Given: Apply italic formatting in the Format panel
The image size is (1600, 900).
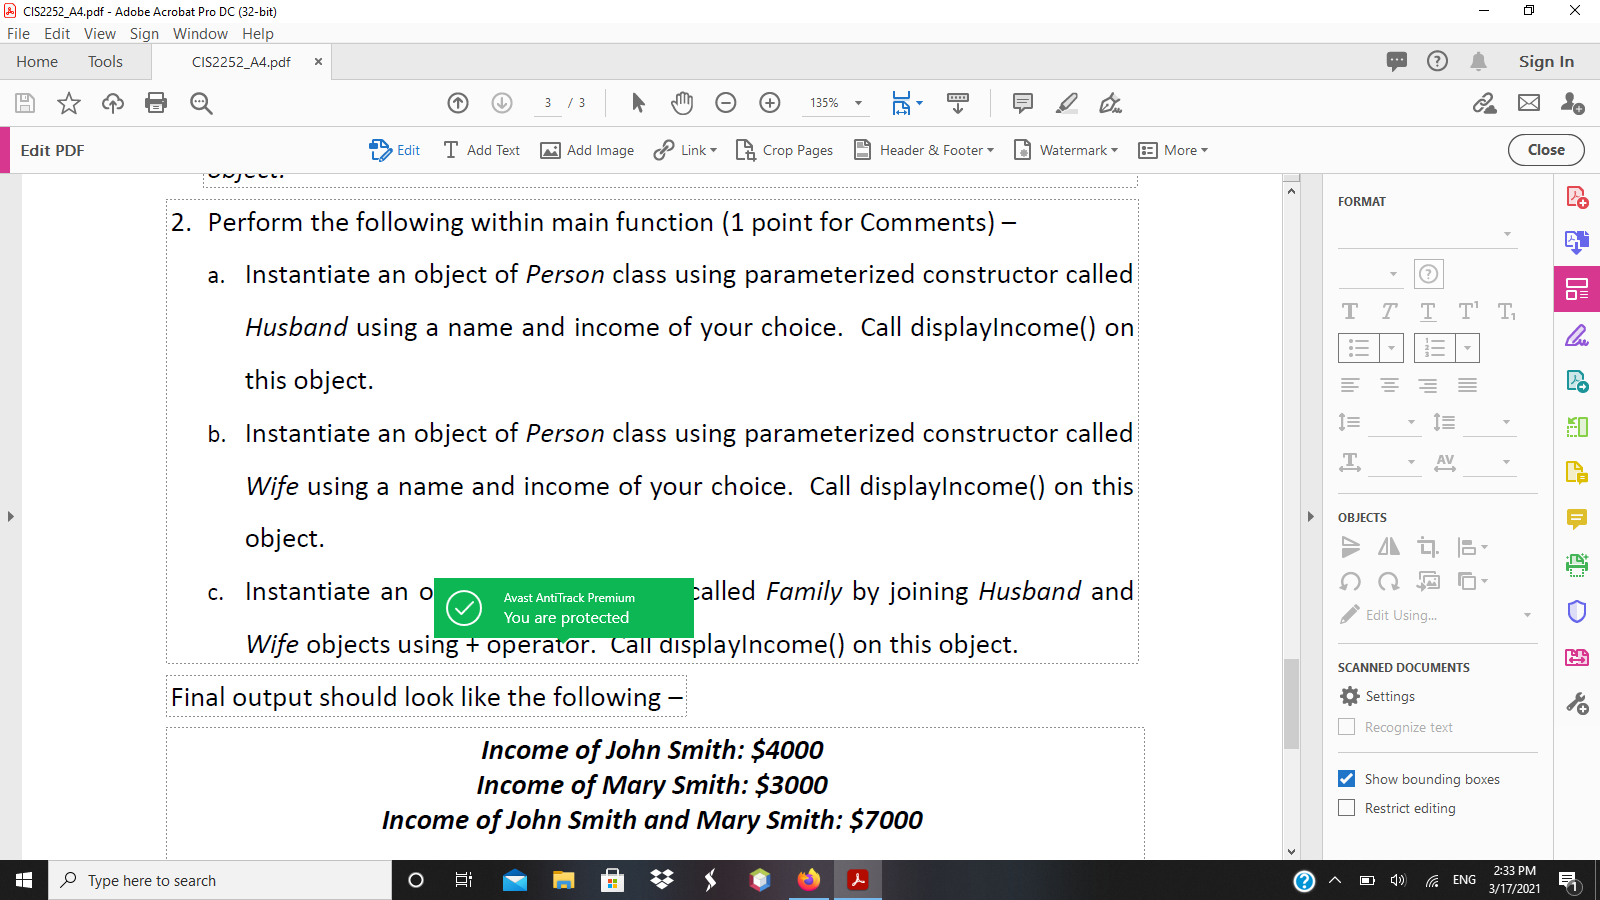Looking at the screenshot, I should [1388, 311].
